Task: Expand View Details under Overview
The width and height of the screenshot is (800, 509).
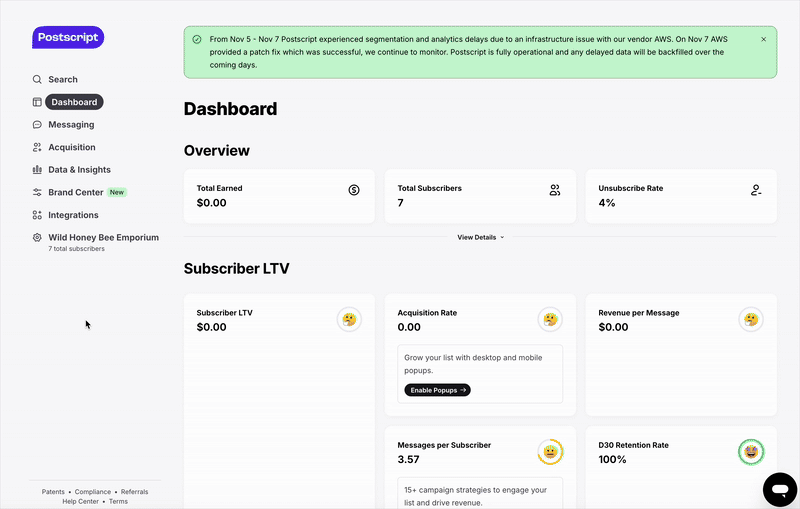Action: [x=480, y=237]
